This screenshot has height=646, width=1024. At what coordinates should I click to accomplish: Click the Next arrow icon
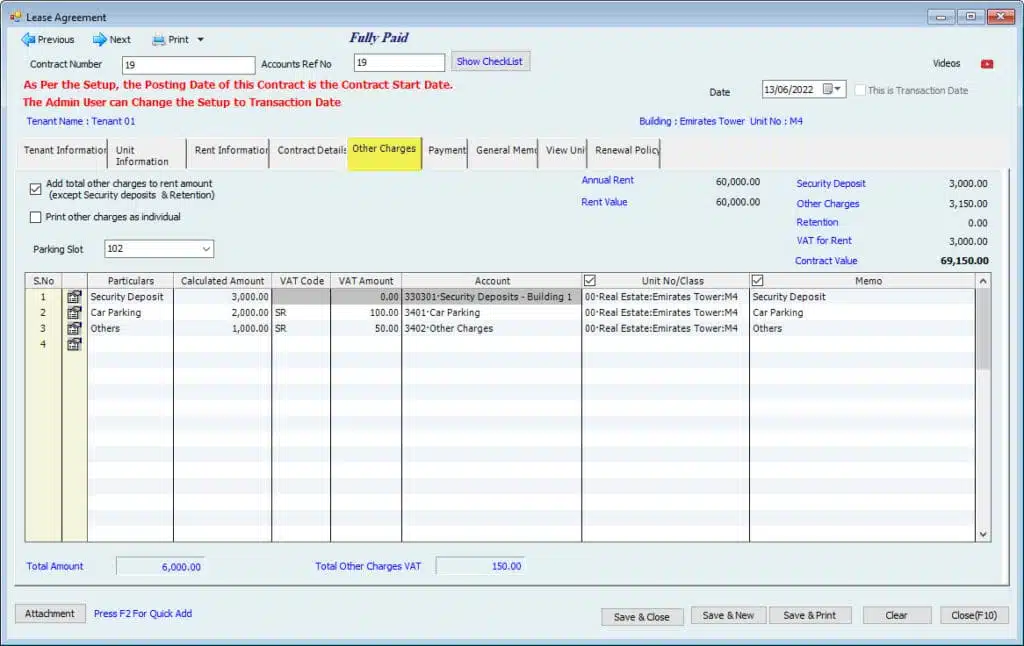(x=100, y=40)
